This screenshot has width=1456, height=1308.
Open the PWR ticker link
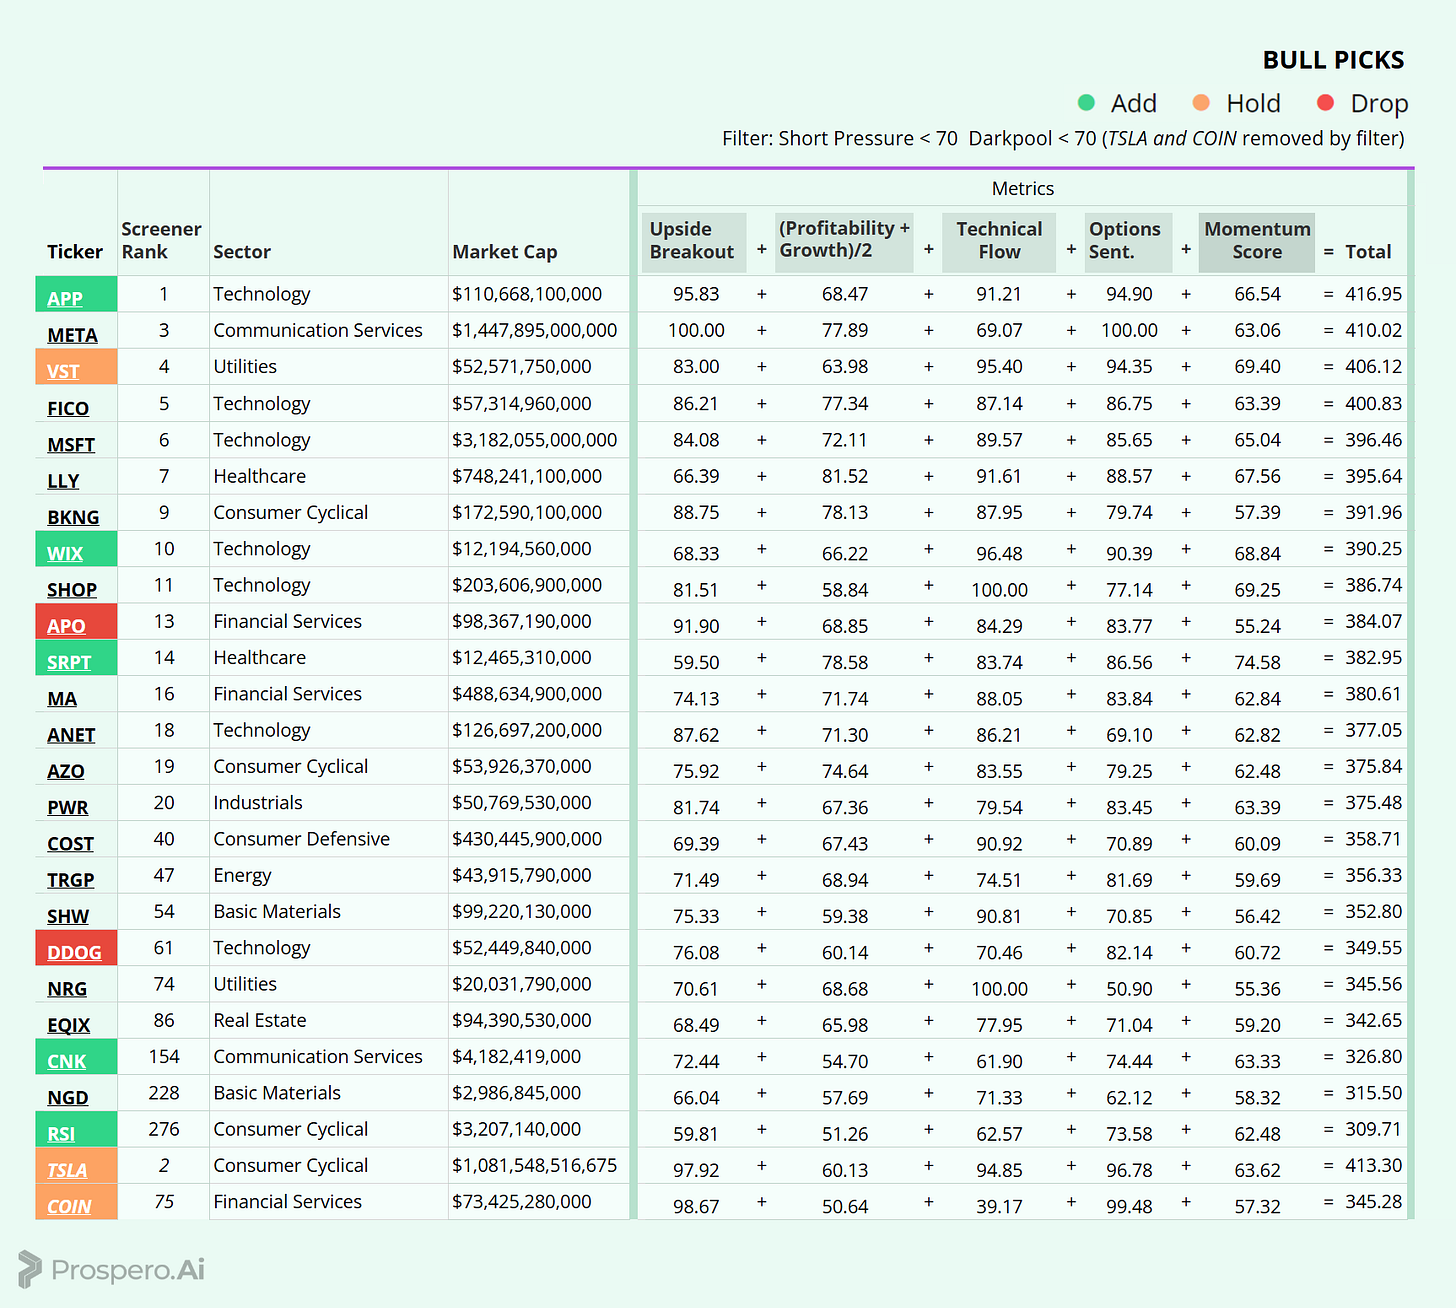pos(68,807)
